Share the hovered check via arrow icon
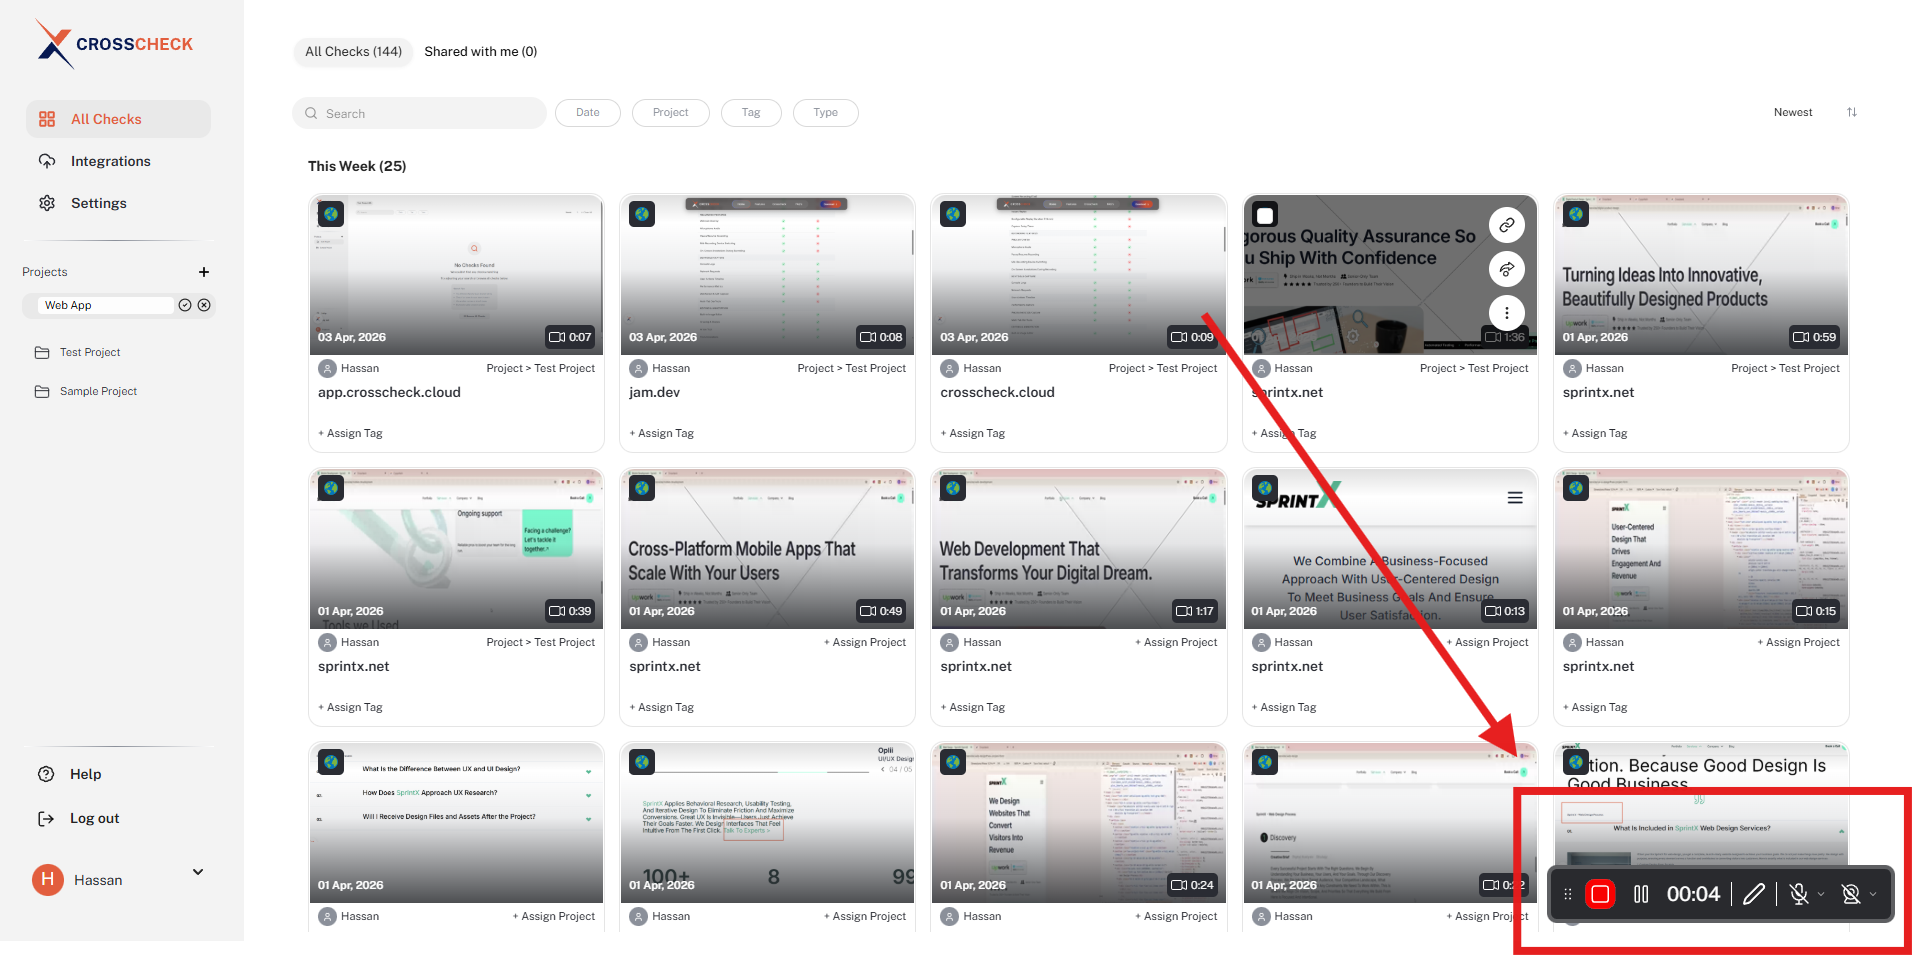 [x=1506, y=269]
